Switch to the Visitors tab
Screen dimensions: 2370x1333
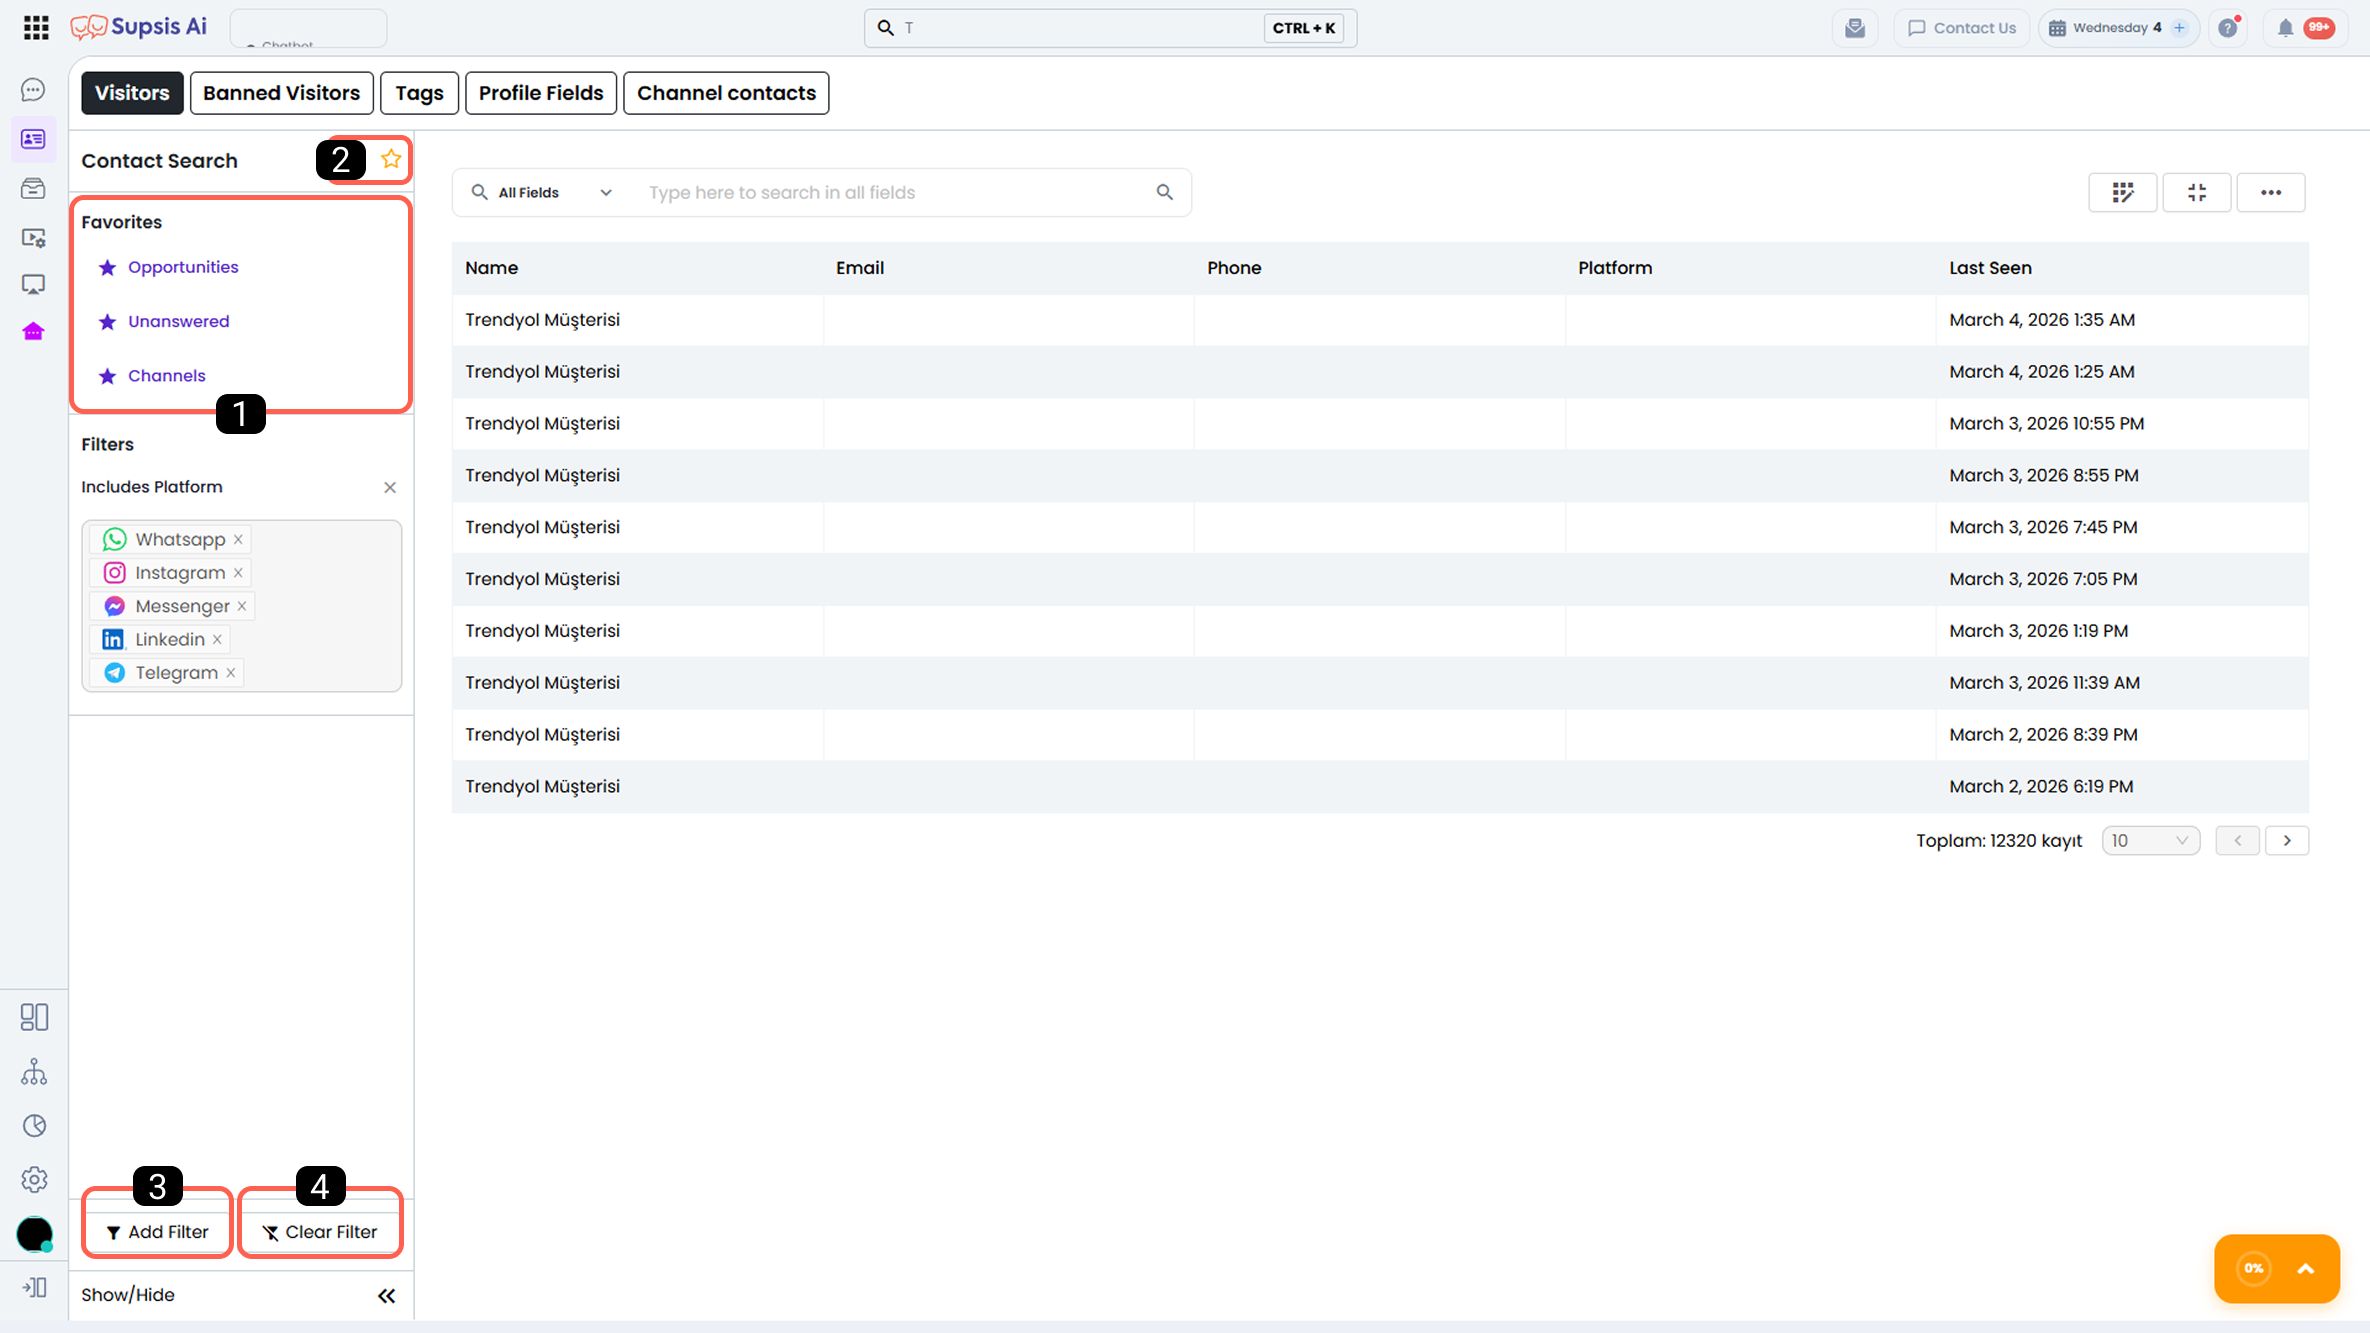pyautogui.click(x=132, y=93)
